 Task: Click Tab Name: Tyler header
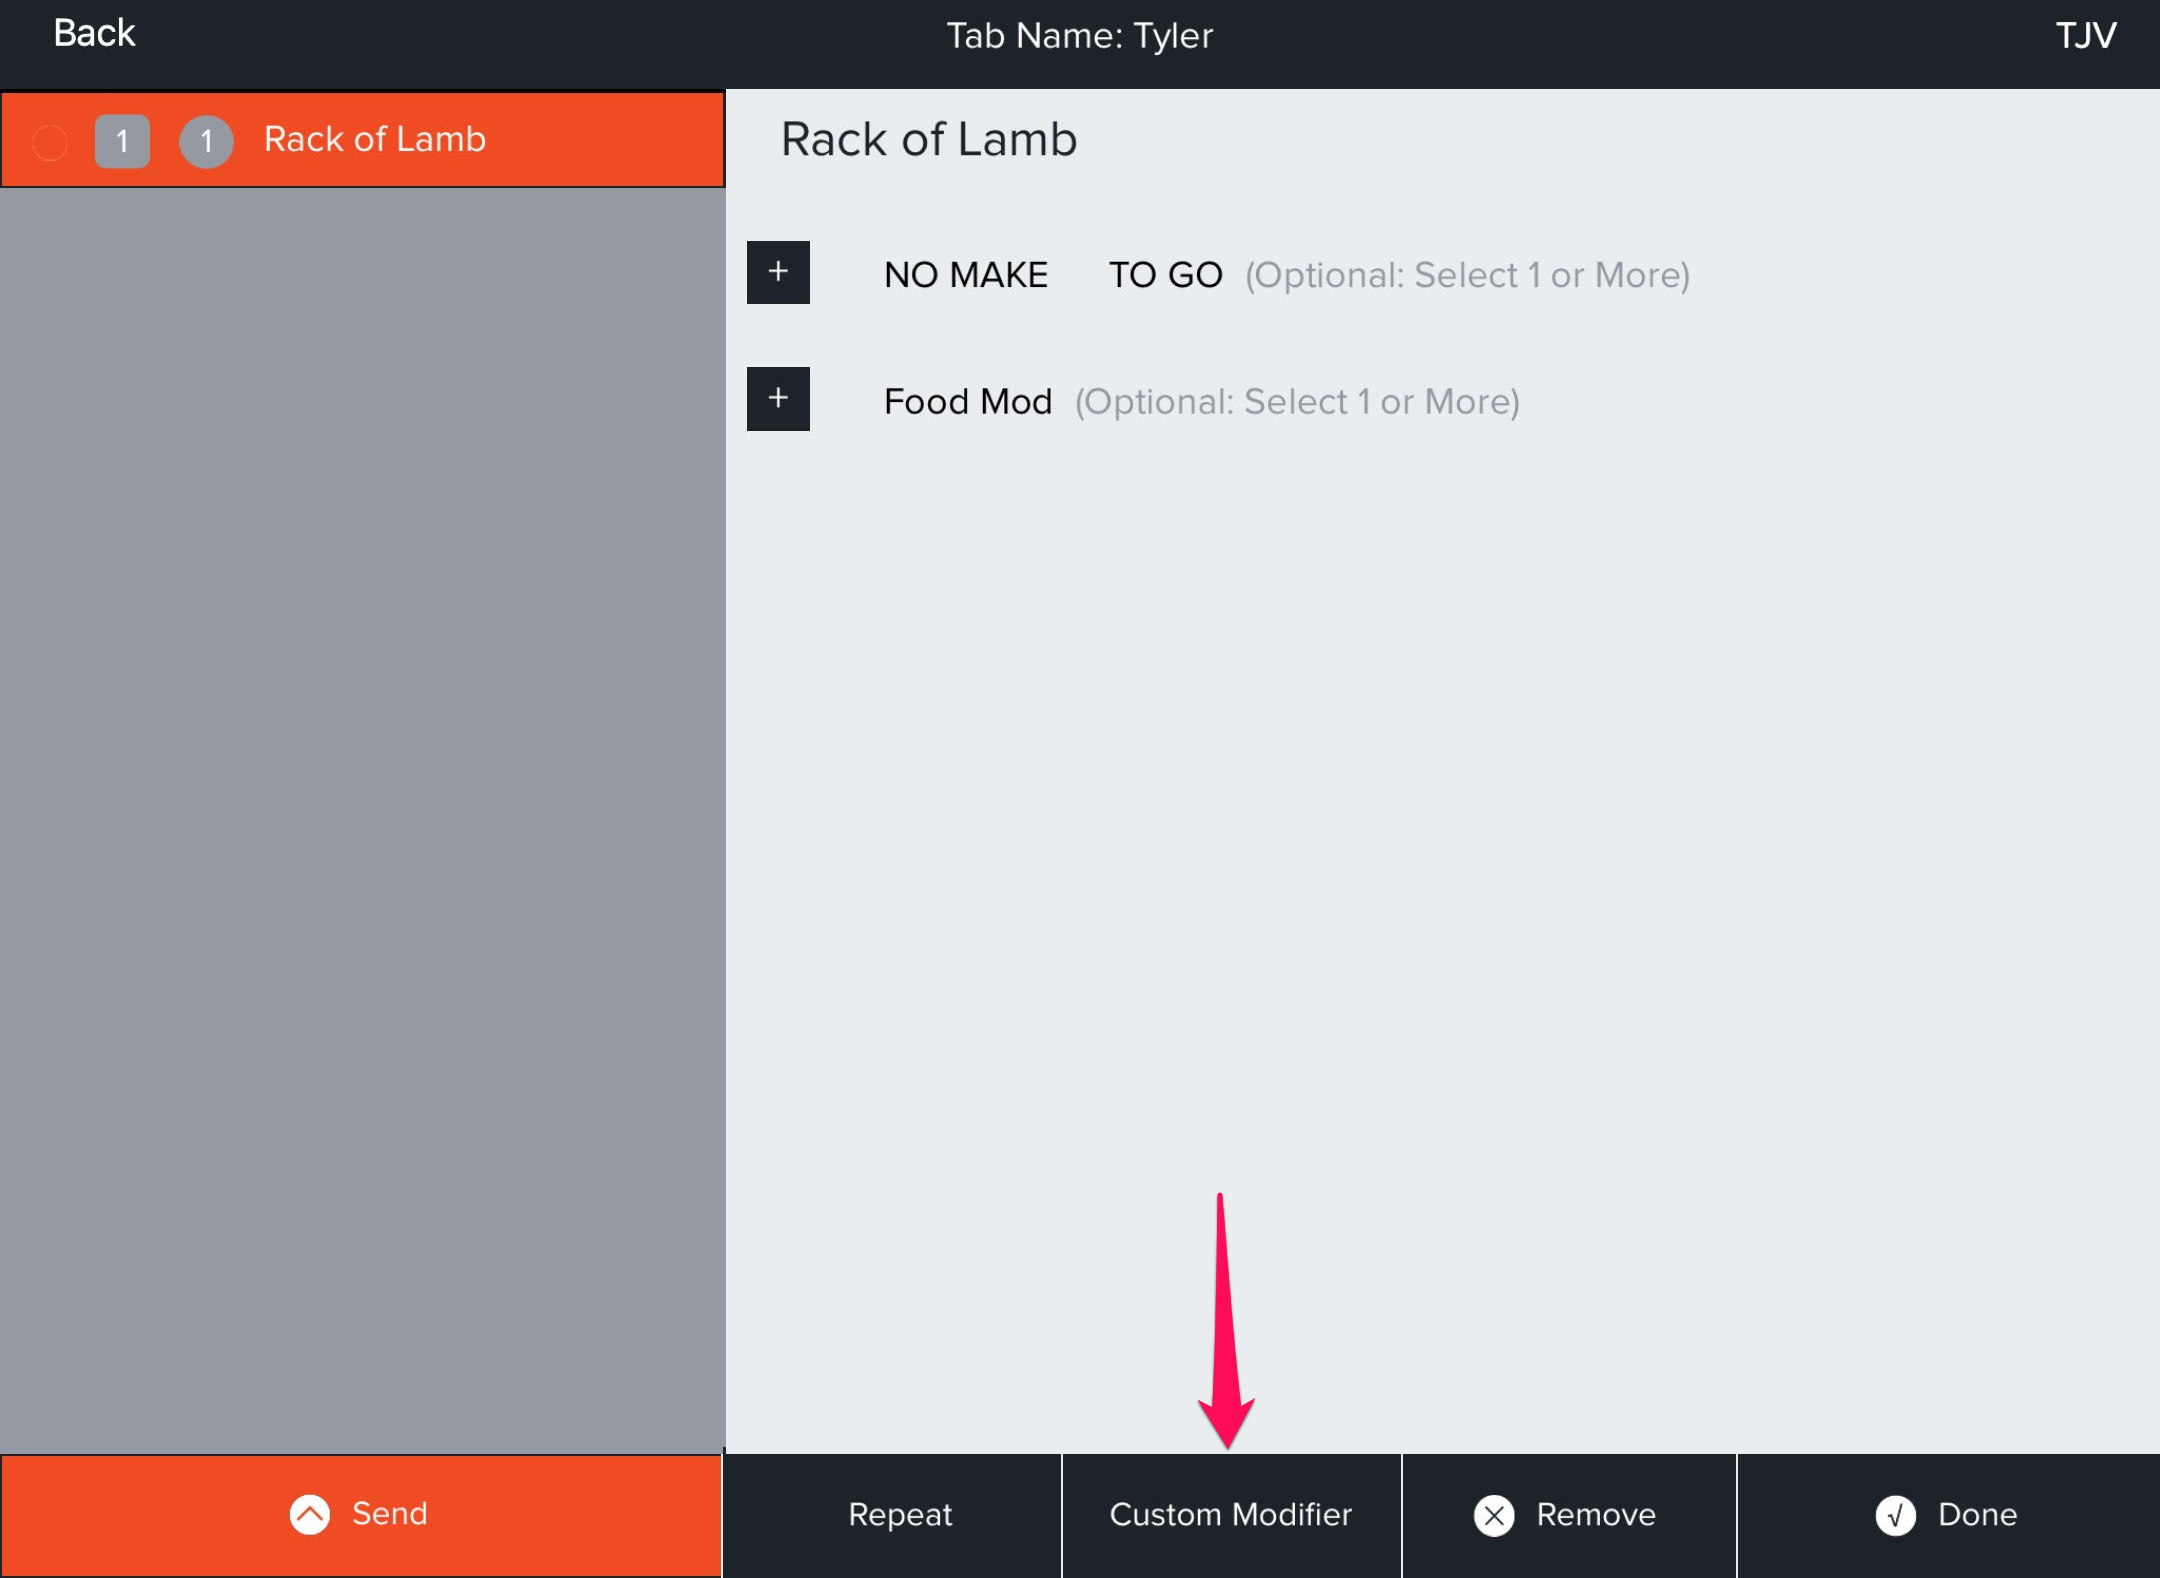[1079, 36]
